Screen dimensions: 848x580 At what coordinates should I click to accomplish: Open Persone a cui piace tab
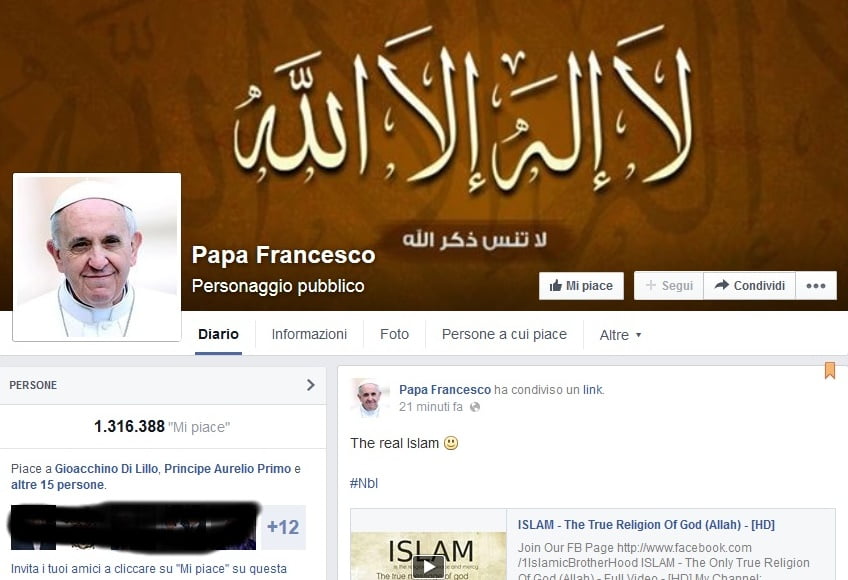tap(504, 334)
